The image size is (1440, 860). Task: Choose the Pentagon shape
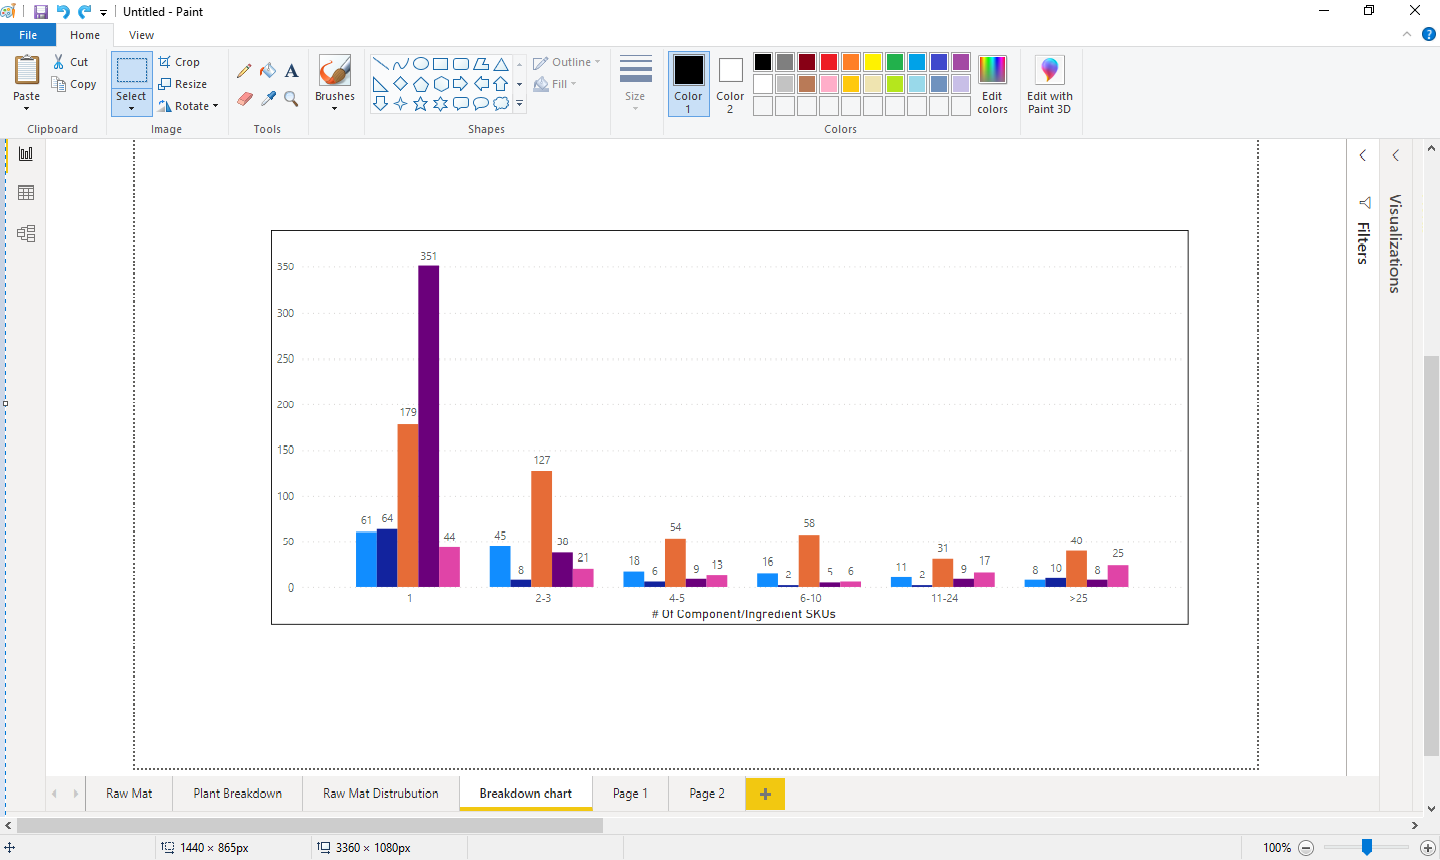(x=421, y=84)
